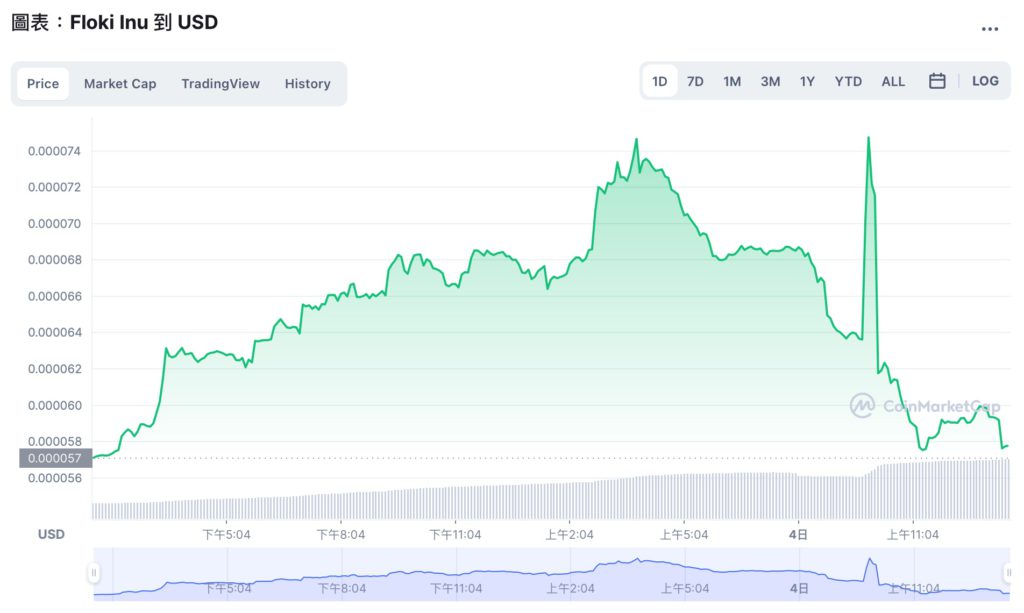The image size is (1024, 613).
Task: Open the calendar date range picker
Action: tap(936, 81)
